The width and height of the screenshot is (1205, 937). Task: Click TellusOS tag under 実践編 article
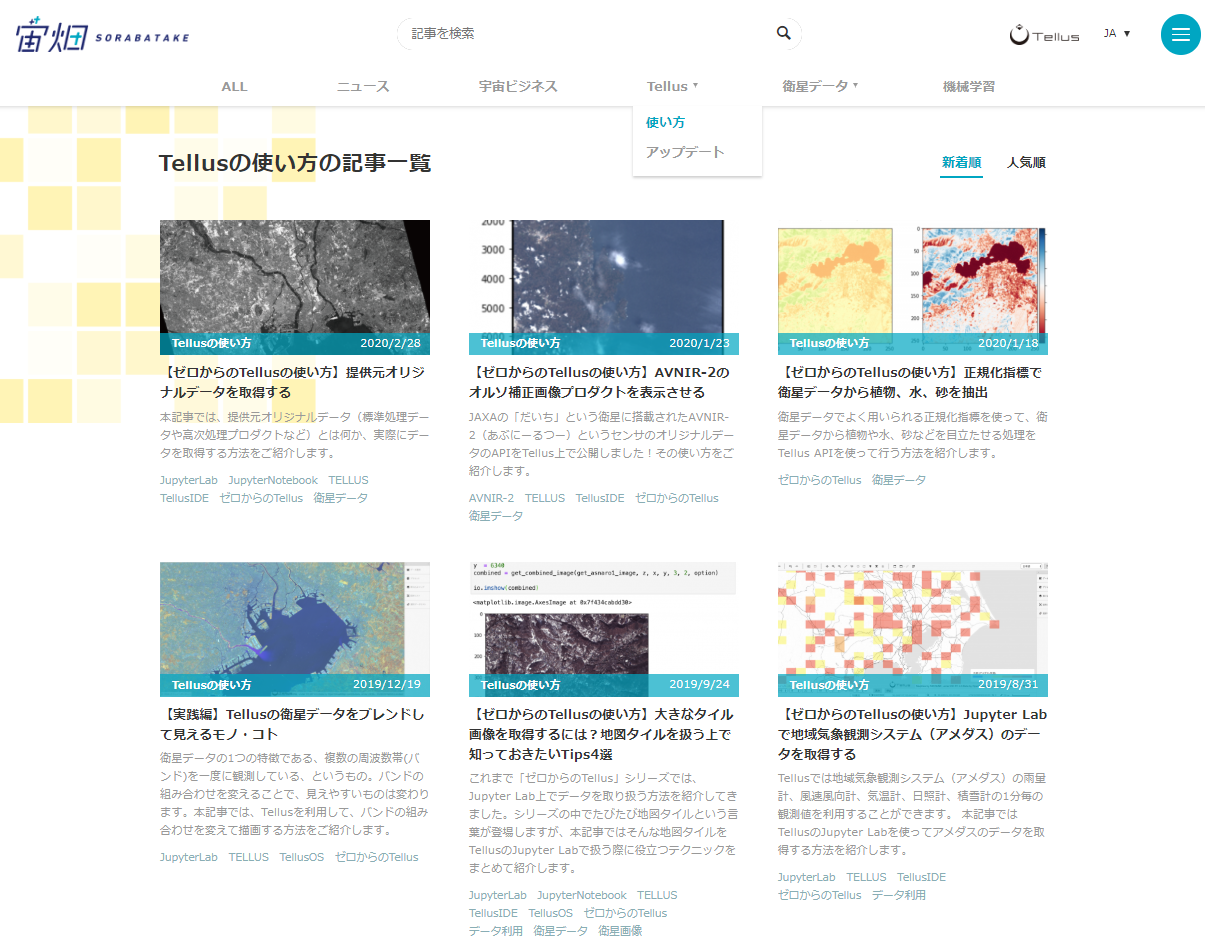point(302,857)
